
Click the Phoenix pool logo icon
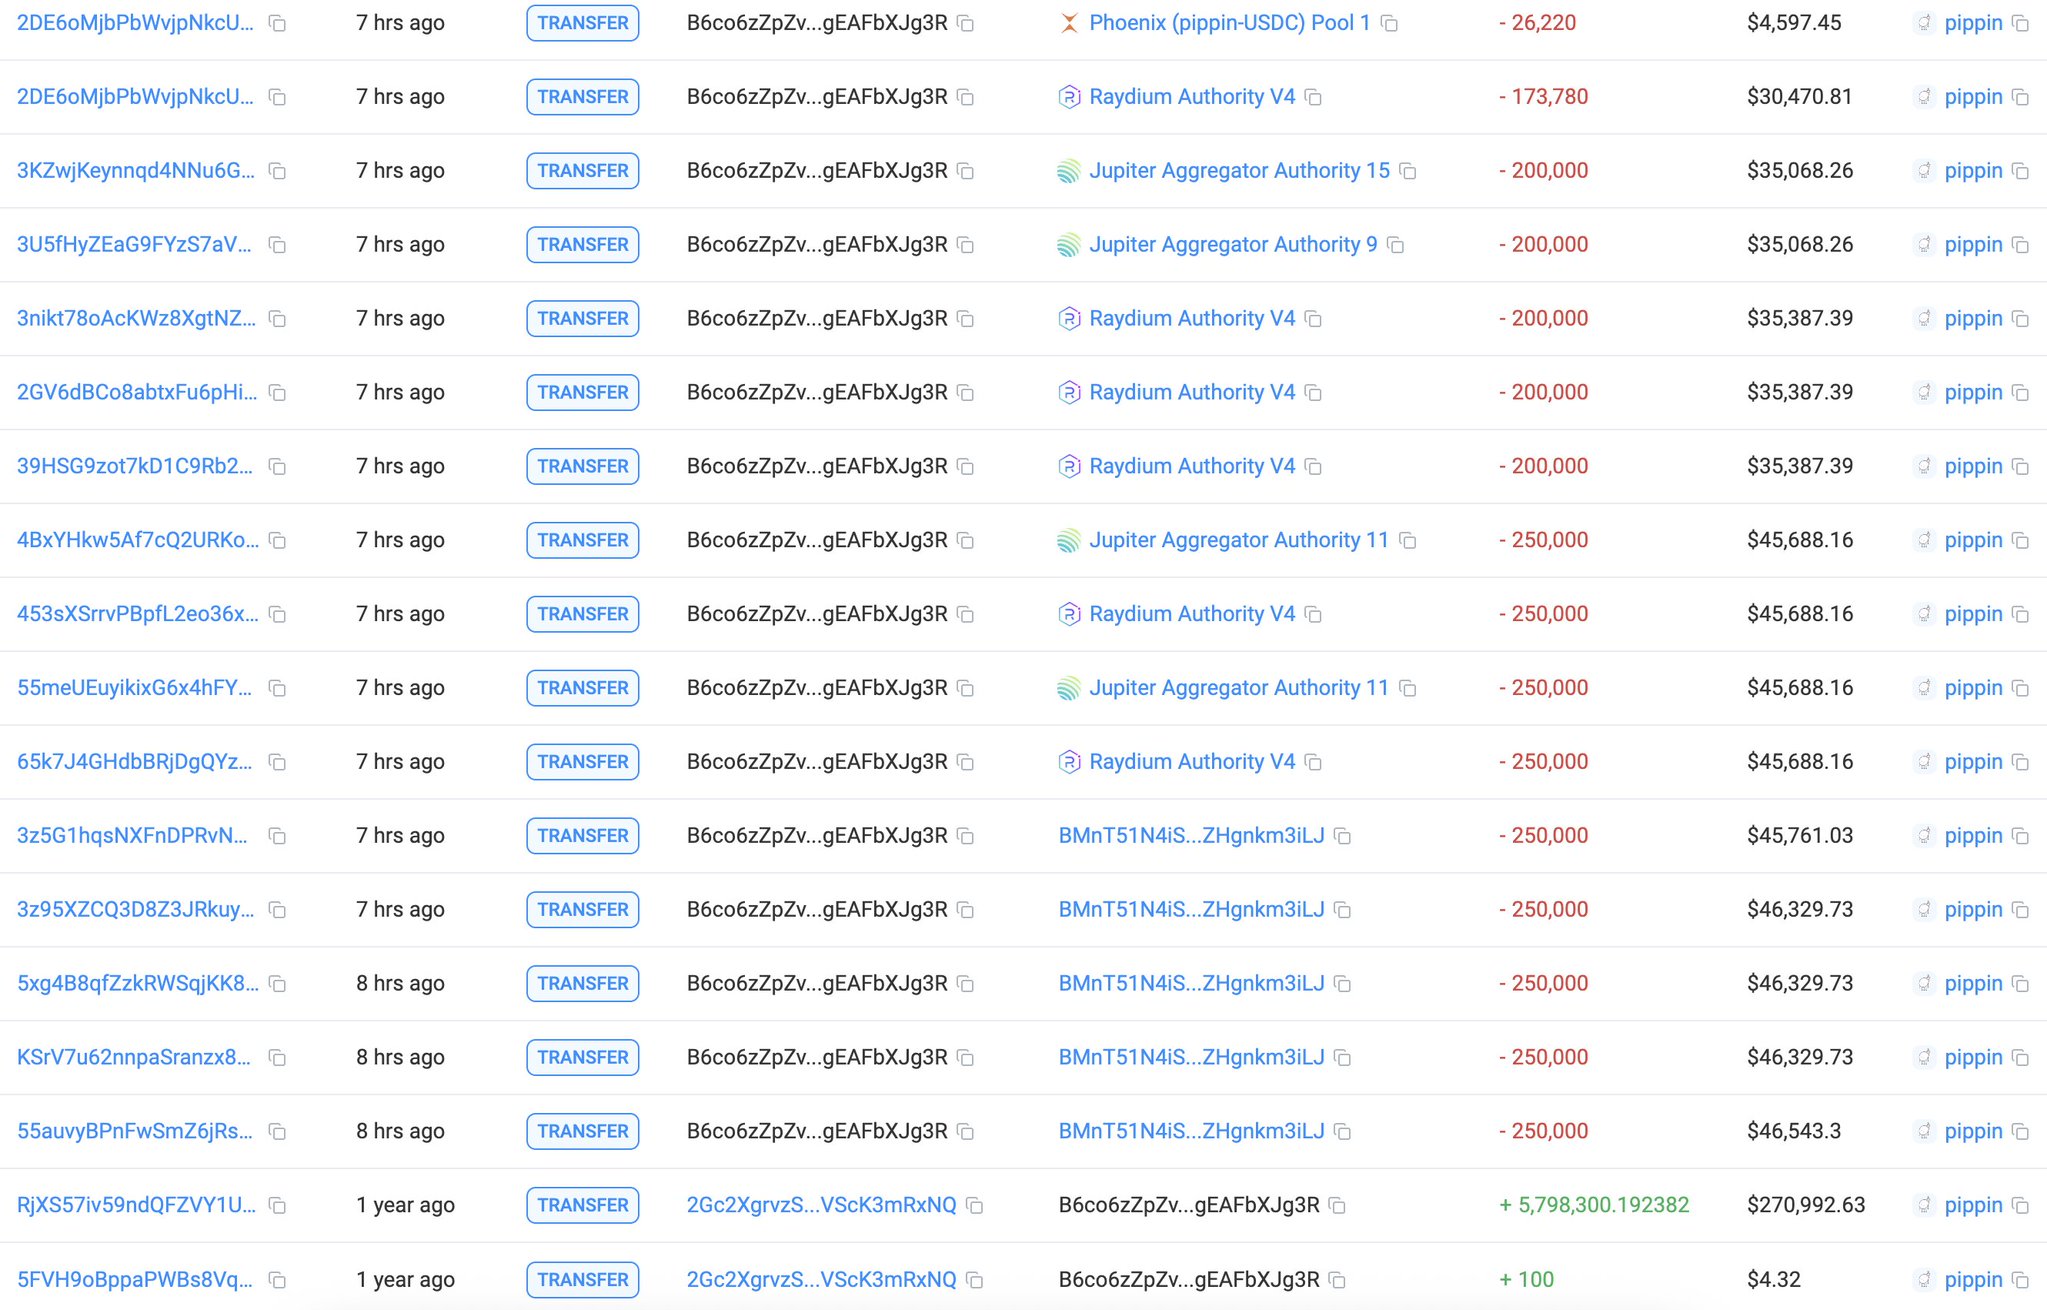[x=1069, y=23]
